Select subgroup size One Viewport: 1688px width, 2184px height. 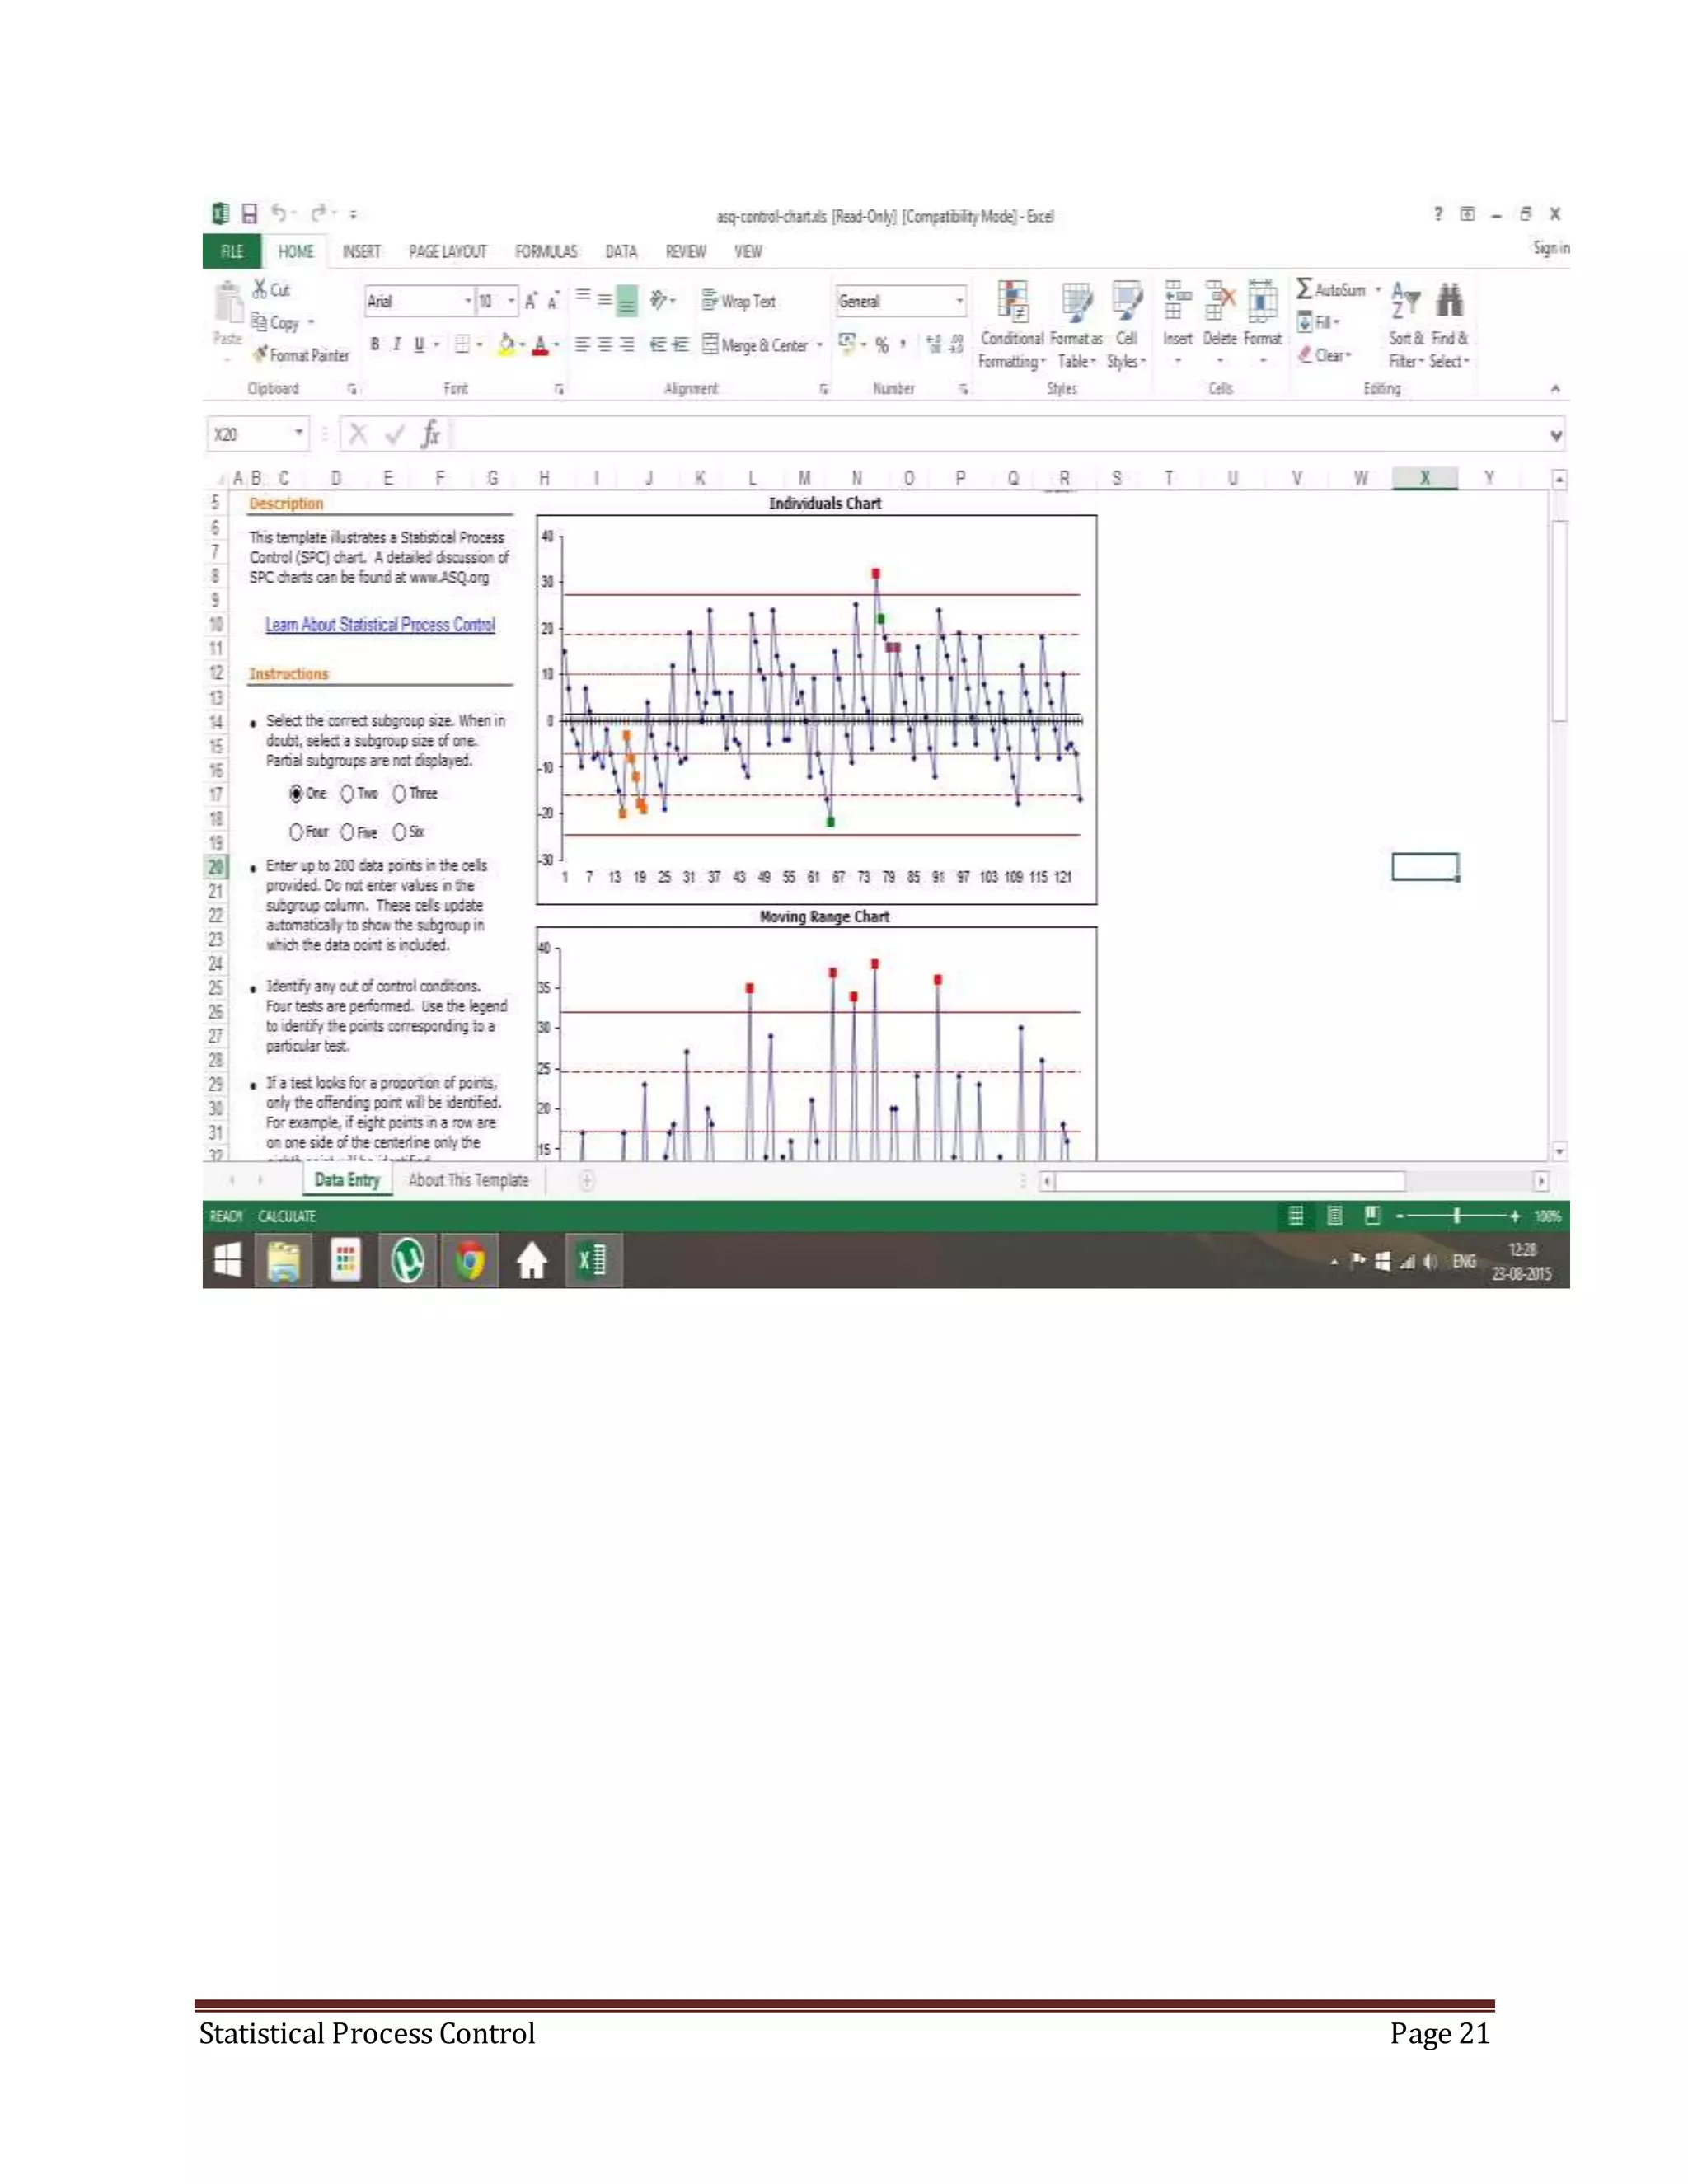(x=296, y=793)
